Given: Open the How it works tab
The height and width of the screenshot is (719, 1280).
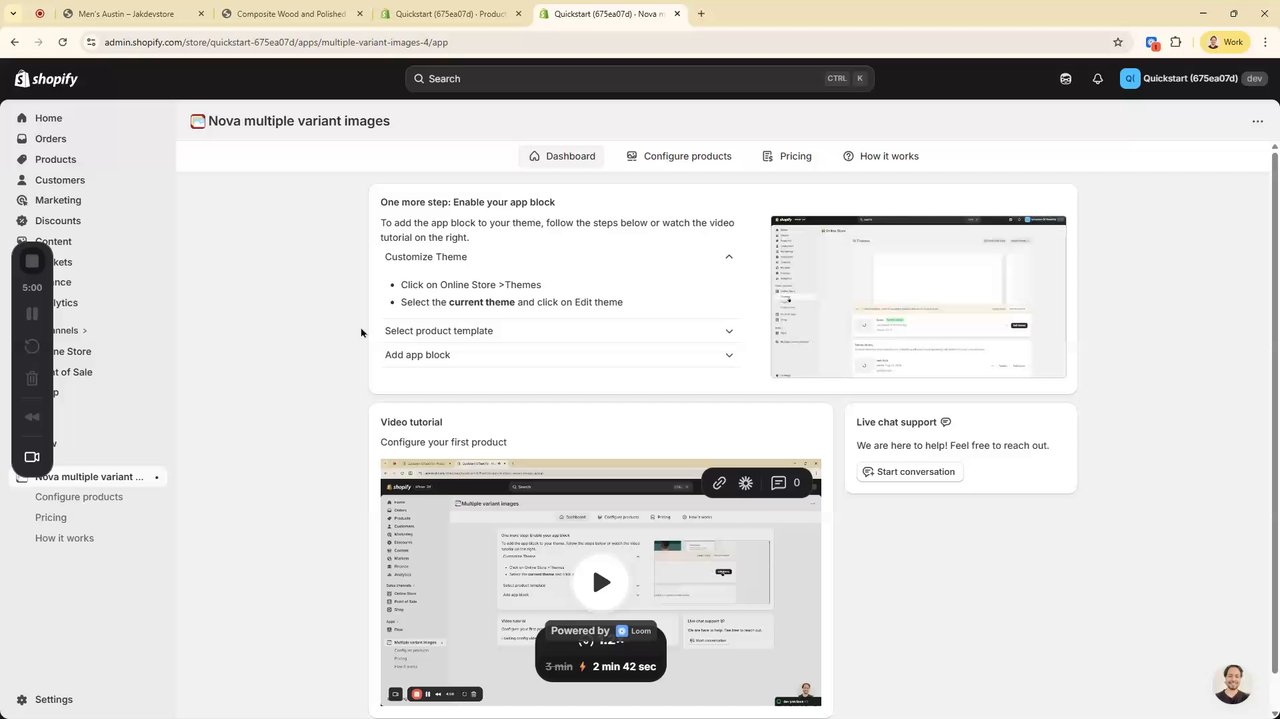Looking at the screenshot, I should coord(881,156).
